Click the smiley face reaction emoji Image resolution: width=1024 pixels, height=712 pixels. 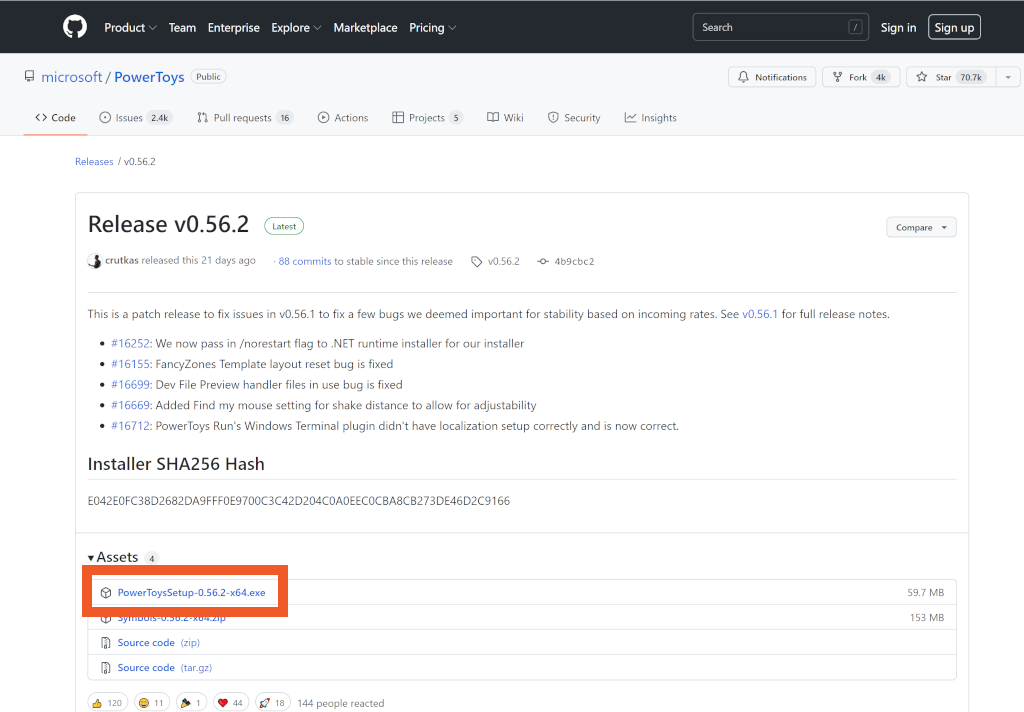tap(143, 703)
